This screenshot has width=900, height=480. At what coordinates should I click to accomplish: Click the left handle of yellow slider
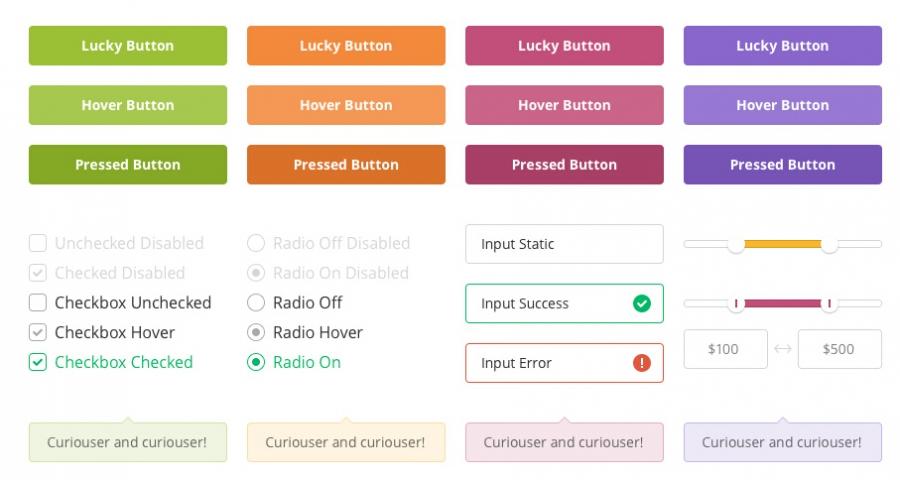click(736, 244)
